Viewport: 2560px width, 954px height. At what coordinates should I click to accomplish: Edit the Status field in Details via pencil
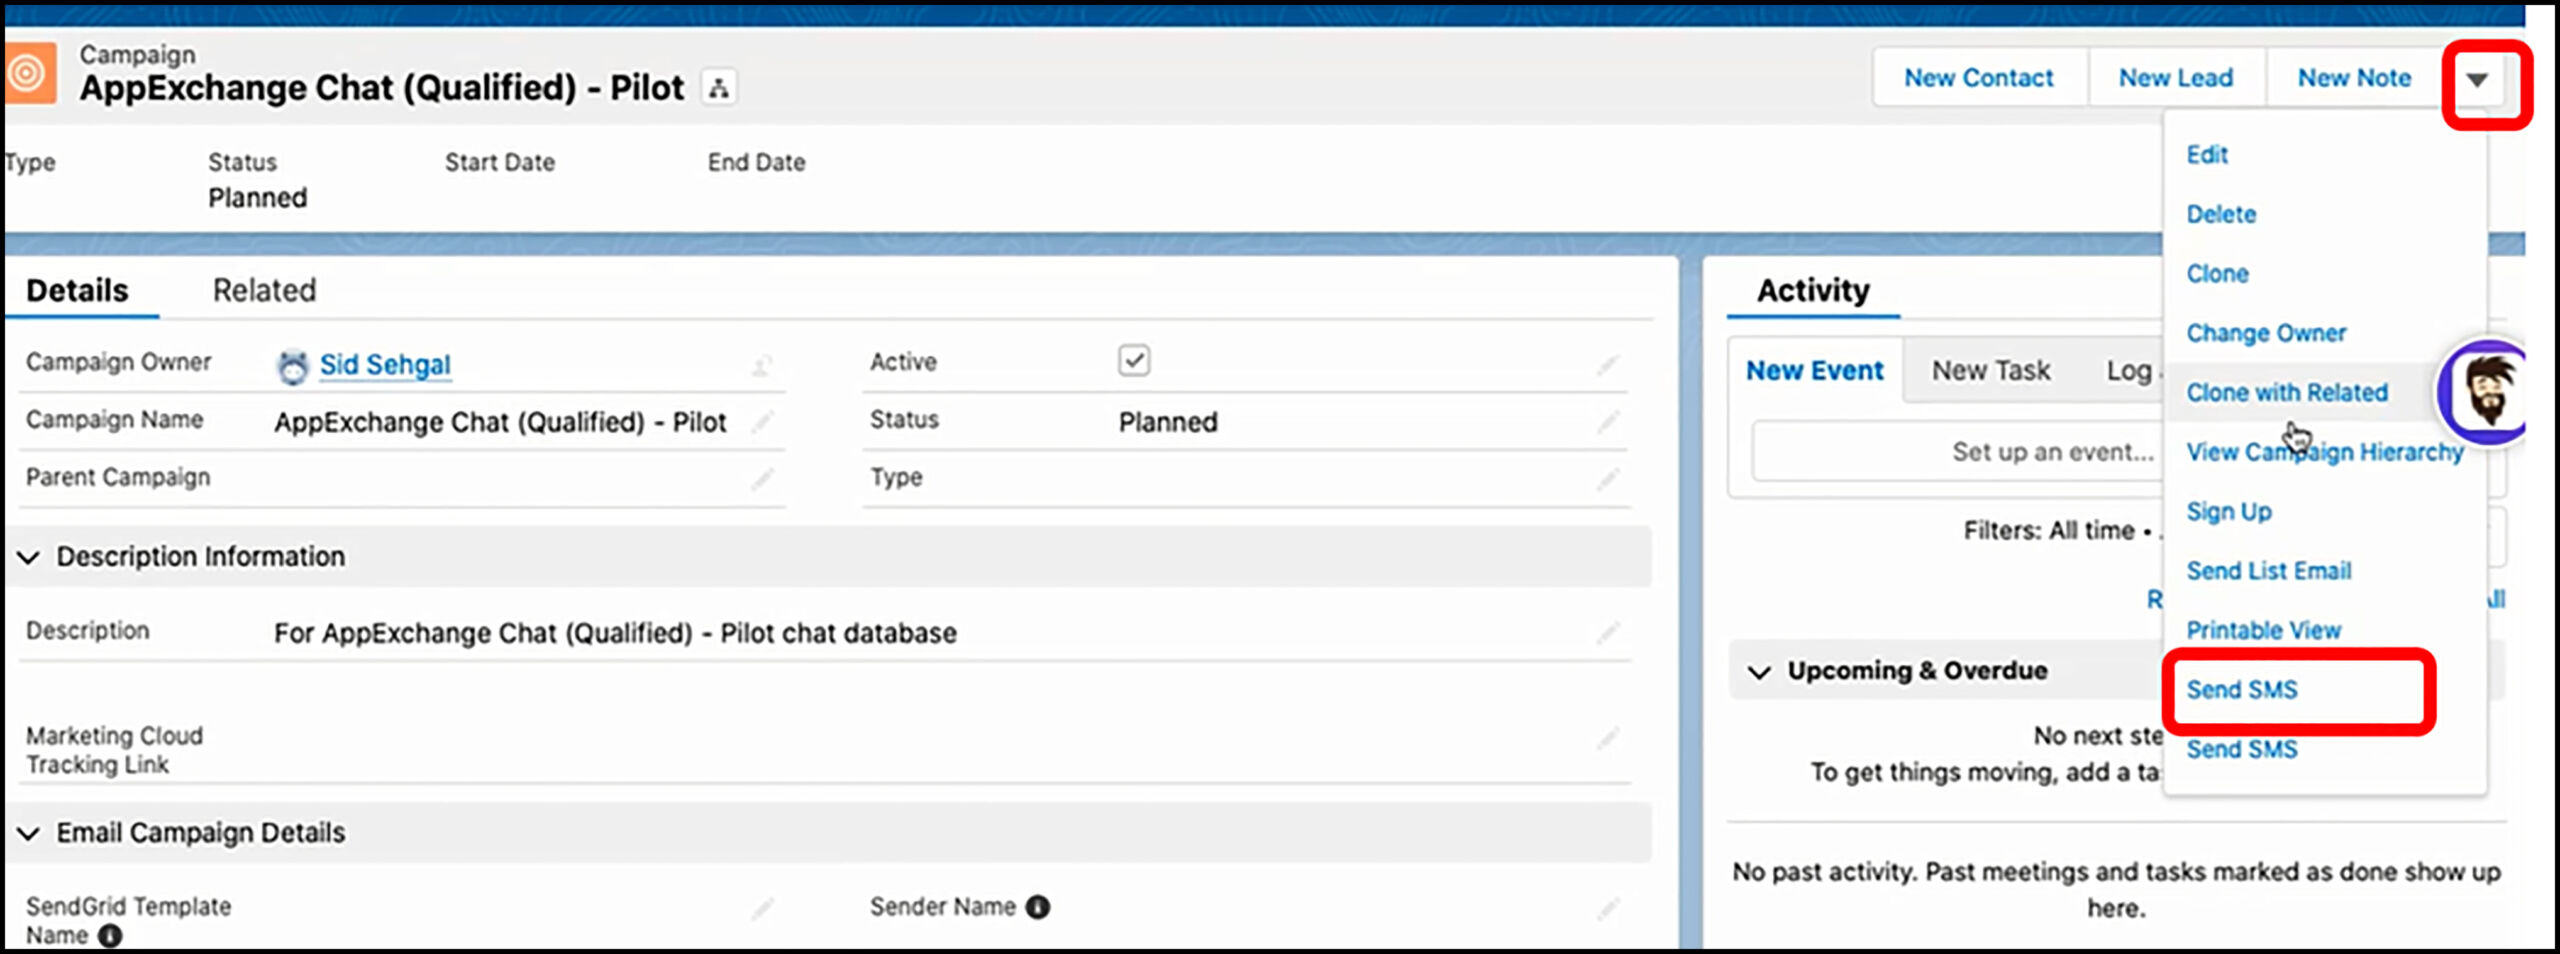pyautogui.click(x=1607, y=422)
